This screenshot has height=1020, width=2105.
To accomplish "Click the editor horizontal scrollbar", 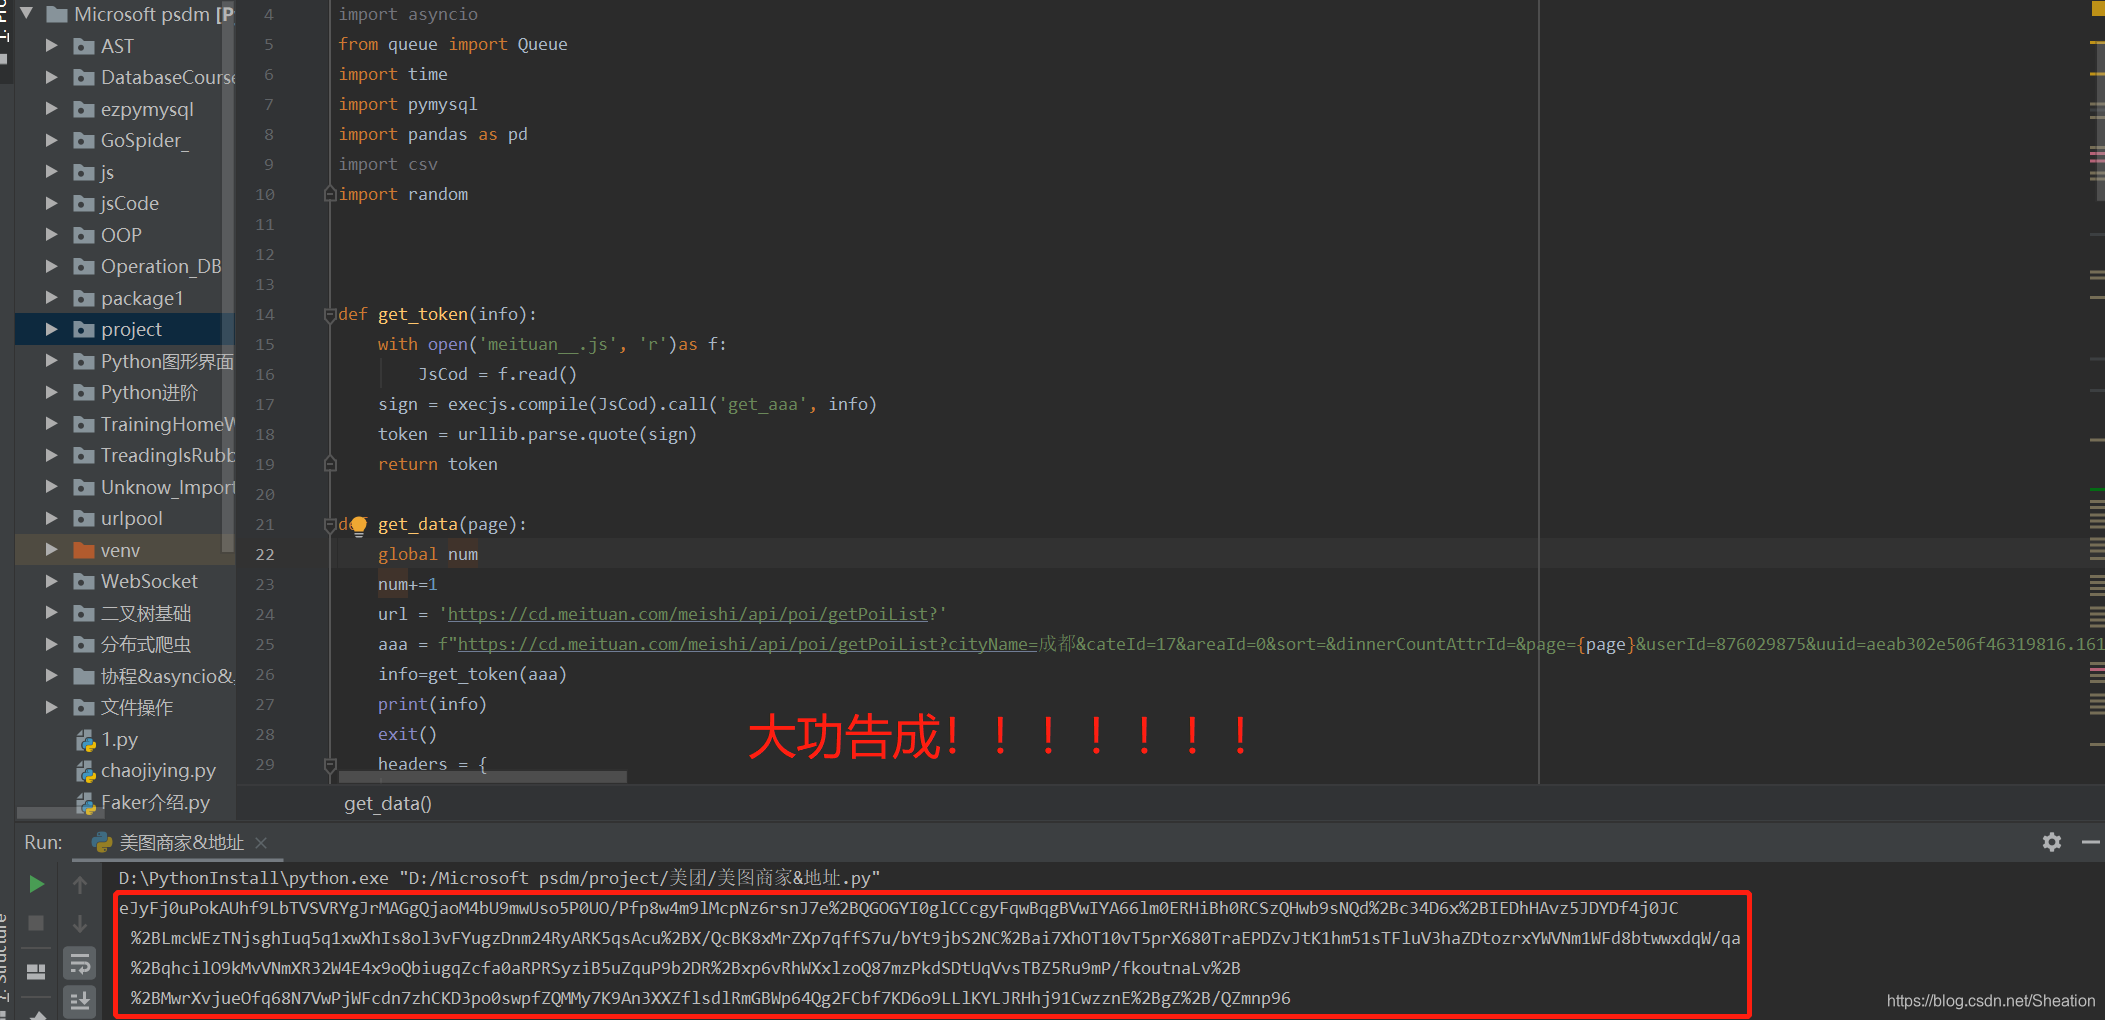I will [x=483, y=777].
